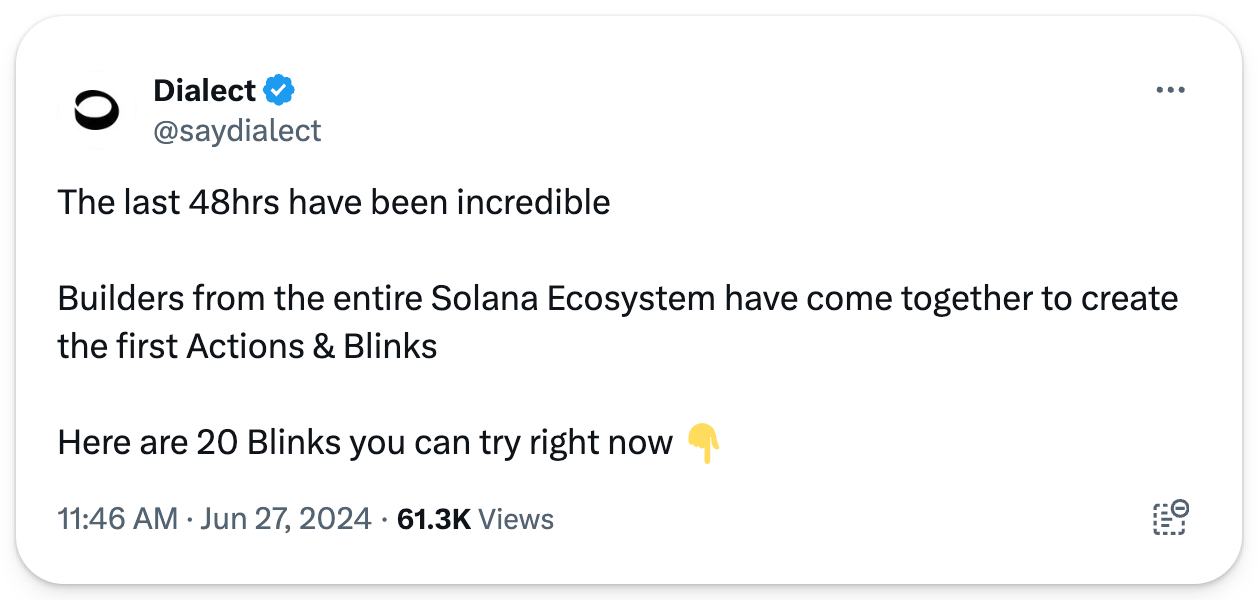Click the Views label
Viewport: 1258px width, 600px height.
pos(516,519)
